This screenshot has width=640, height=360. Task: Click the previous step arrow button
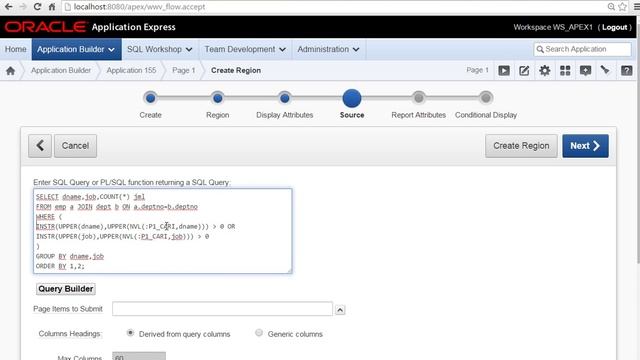point(40,146)
